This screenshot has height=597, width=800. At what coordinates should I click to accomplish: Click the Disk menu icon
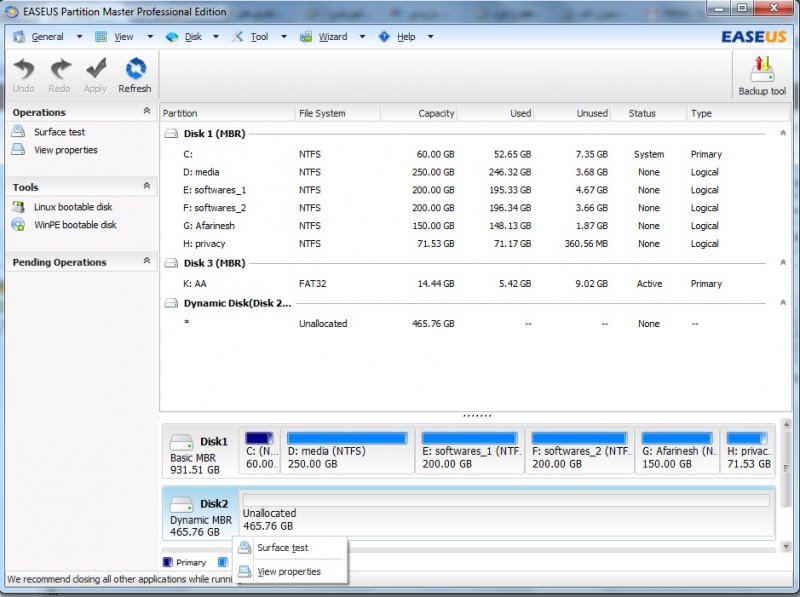tap(172, 37)
